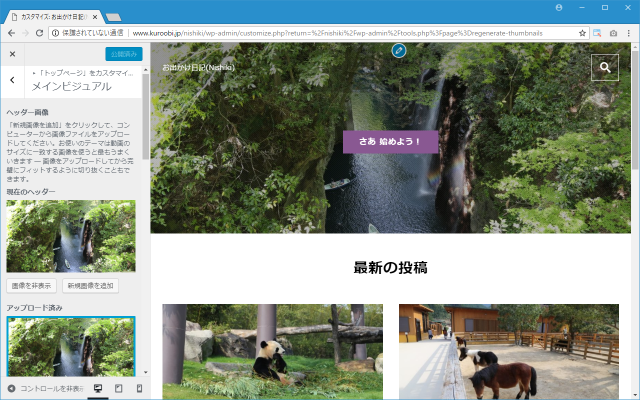The image size is (640, 400).
Task: Switch to mobile preview mode
Action: [x=139, y=388]
